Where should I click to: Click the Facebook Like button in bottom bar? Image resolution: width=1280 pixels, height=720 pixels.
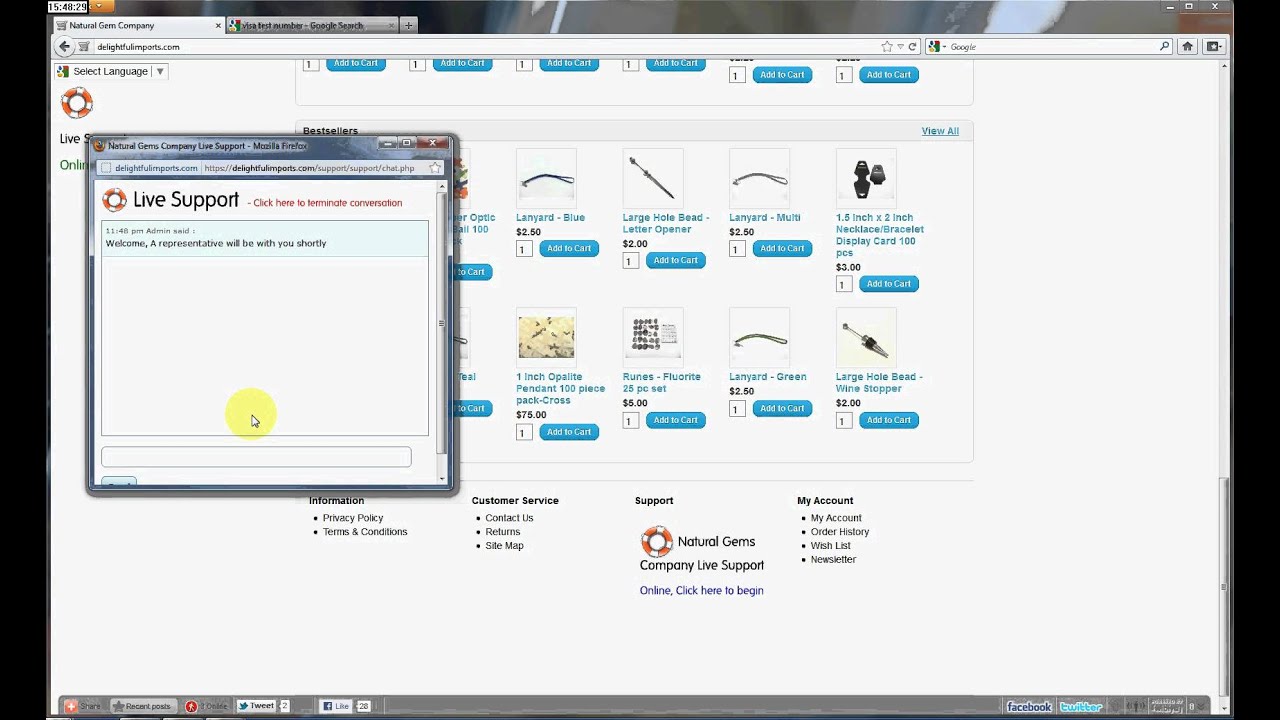[336, 706]
